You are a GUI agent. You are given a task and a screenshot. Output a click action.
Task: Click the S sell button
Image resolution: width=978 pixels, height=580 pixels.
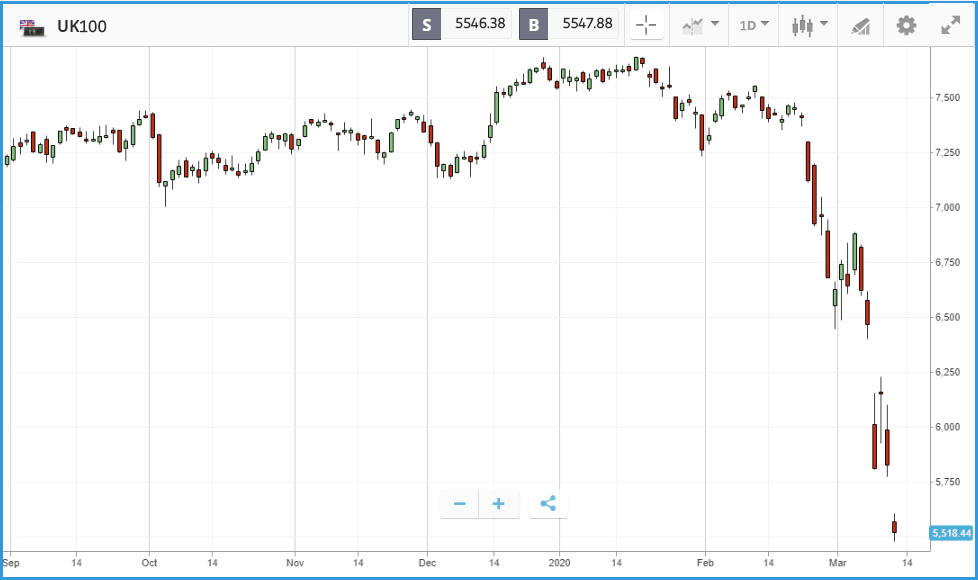tap(427, 25)
